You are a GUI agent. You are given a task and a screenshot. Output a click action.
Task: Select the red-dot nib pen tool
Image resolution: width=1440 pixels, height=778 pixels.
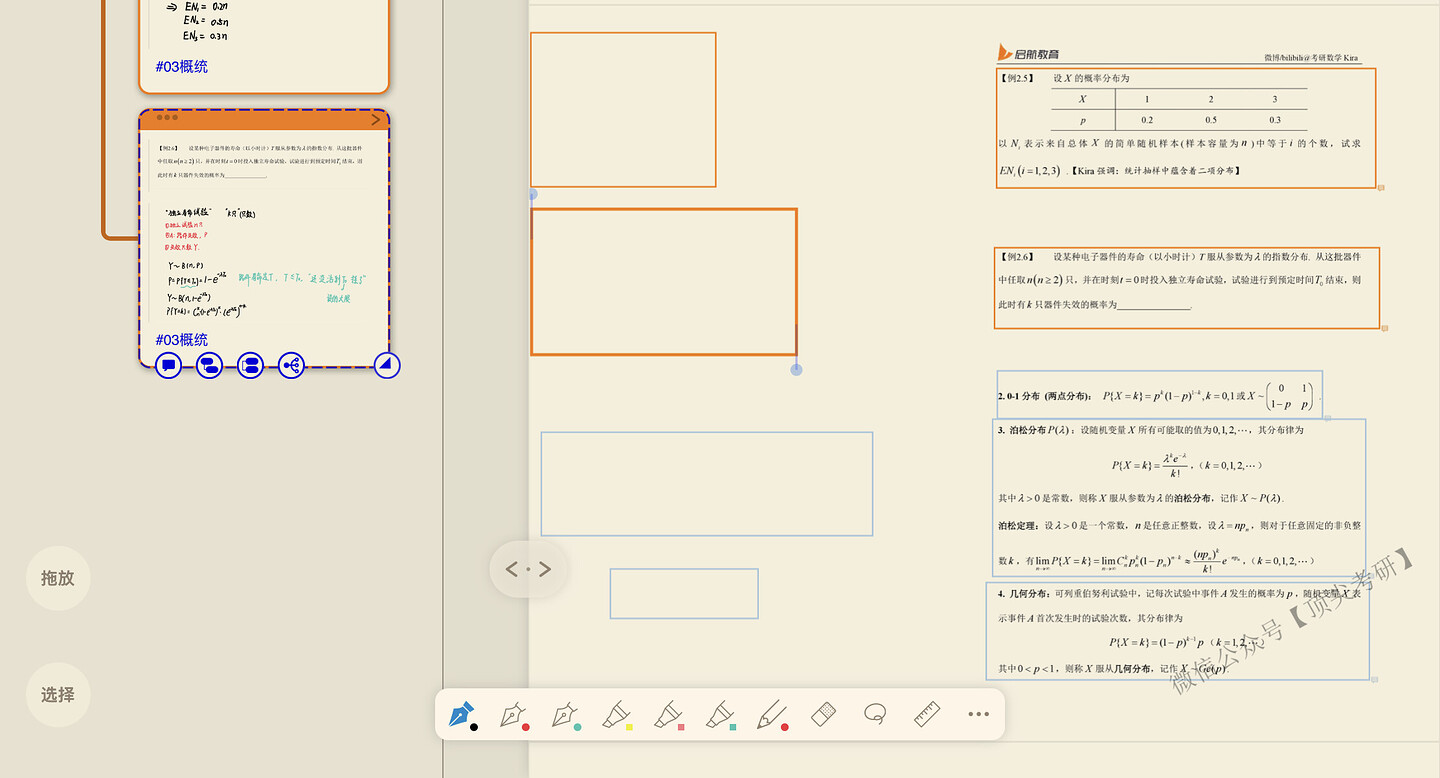[514, 715]
